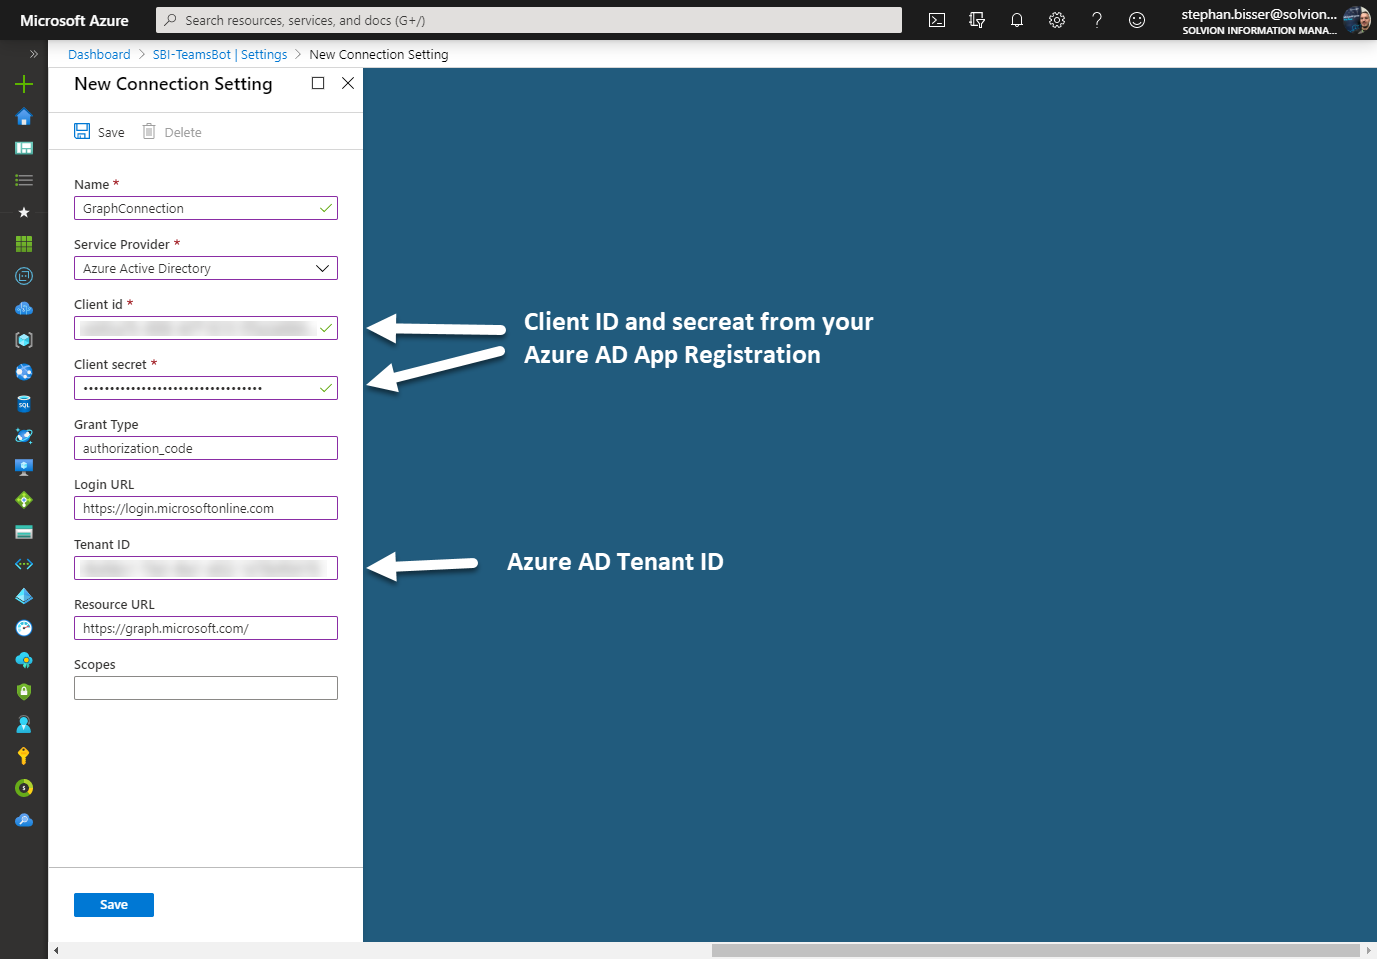Click the Client id field

point(206,328)
